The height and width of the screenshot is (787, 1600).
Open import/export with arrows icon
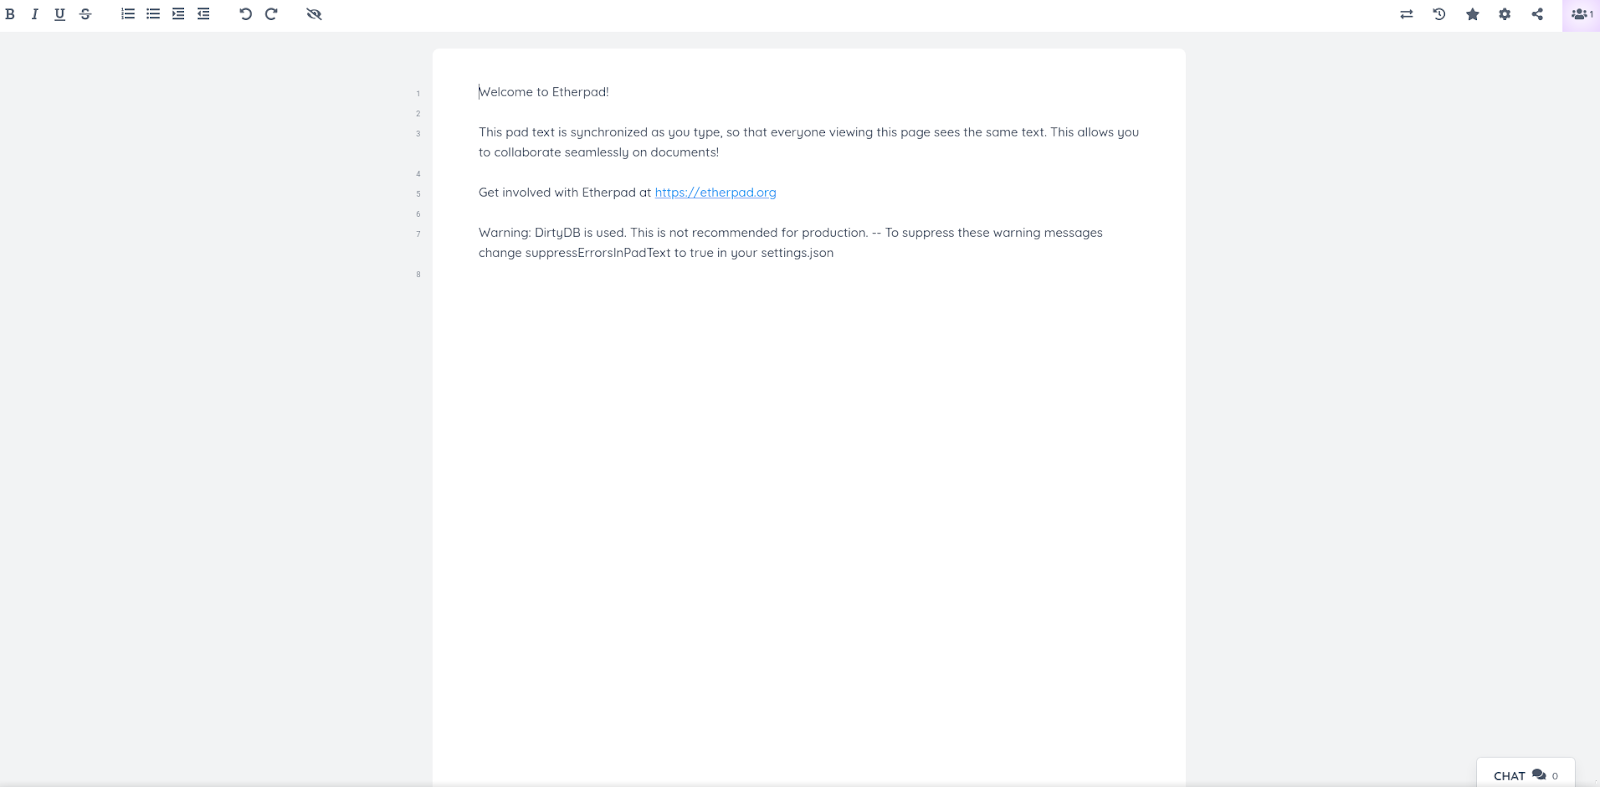pyautogui.click(x=1406, y=14)
